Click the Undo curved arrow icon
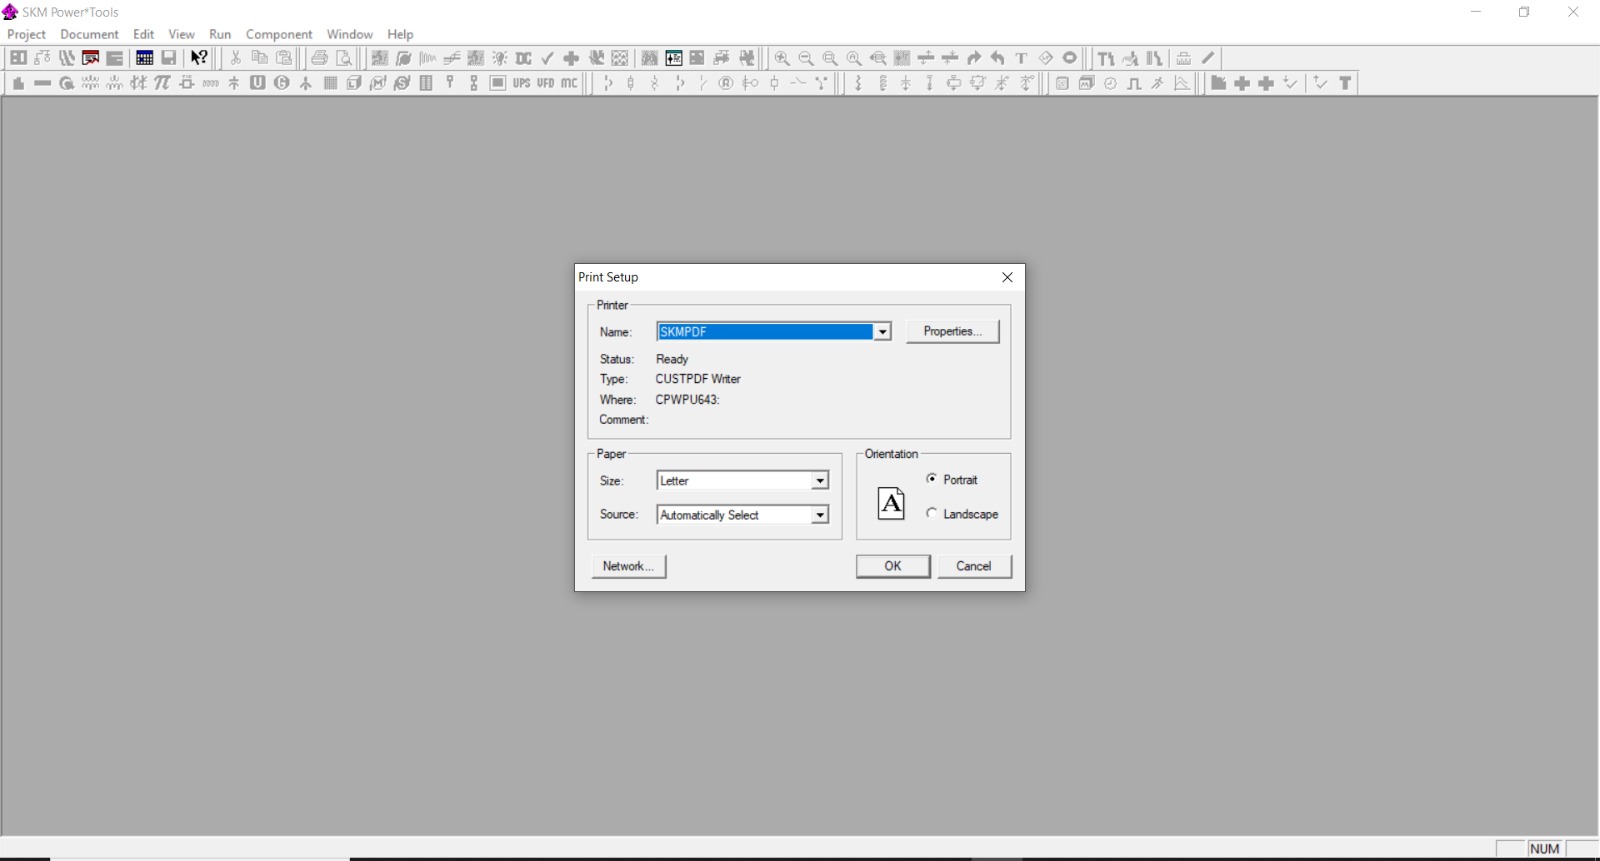Screen dimensions: 1600x861 (998, 58)
